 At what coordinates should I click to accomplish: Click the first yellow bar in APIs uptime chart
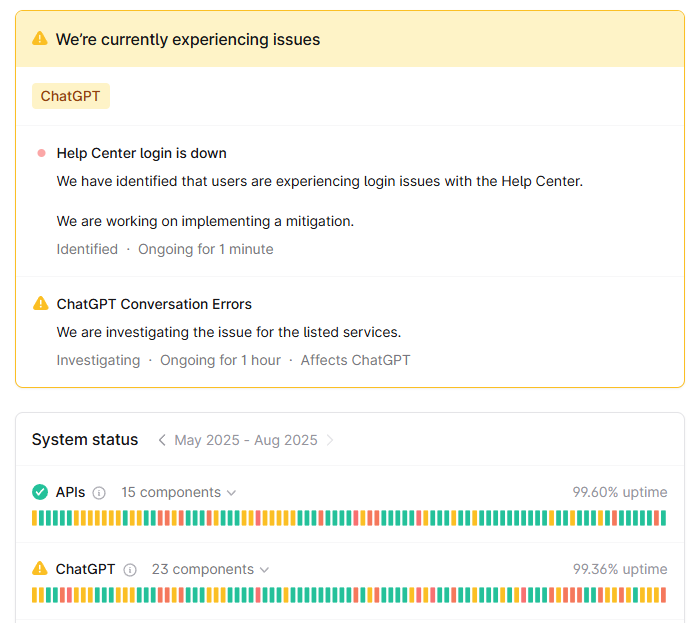(35, 518)
